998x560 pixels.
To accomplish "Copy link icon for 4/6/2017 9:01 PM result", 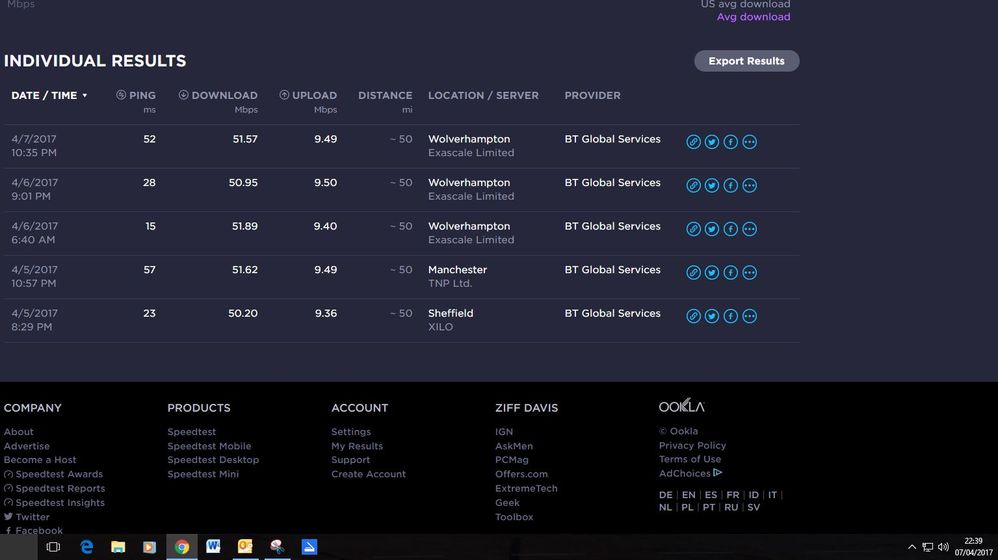I will [693, 185].
